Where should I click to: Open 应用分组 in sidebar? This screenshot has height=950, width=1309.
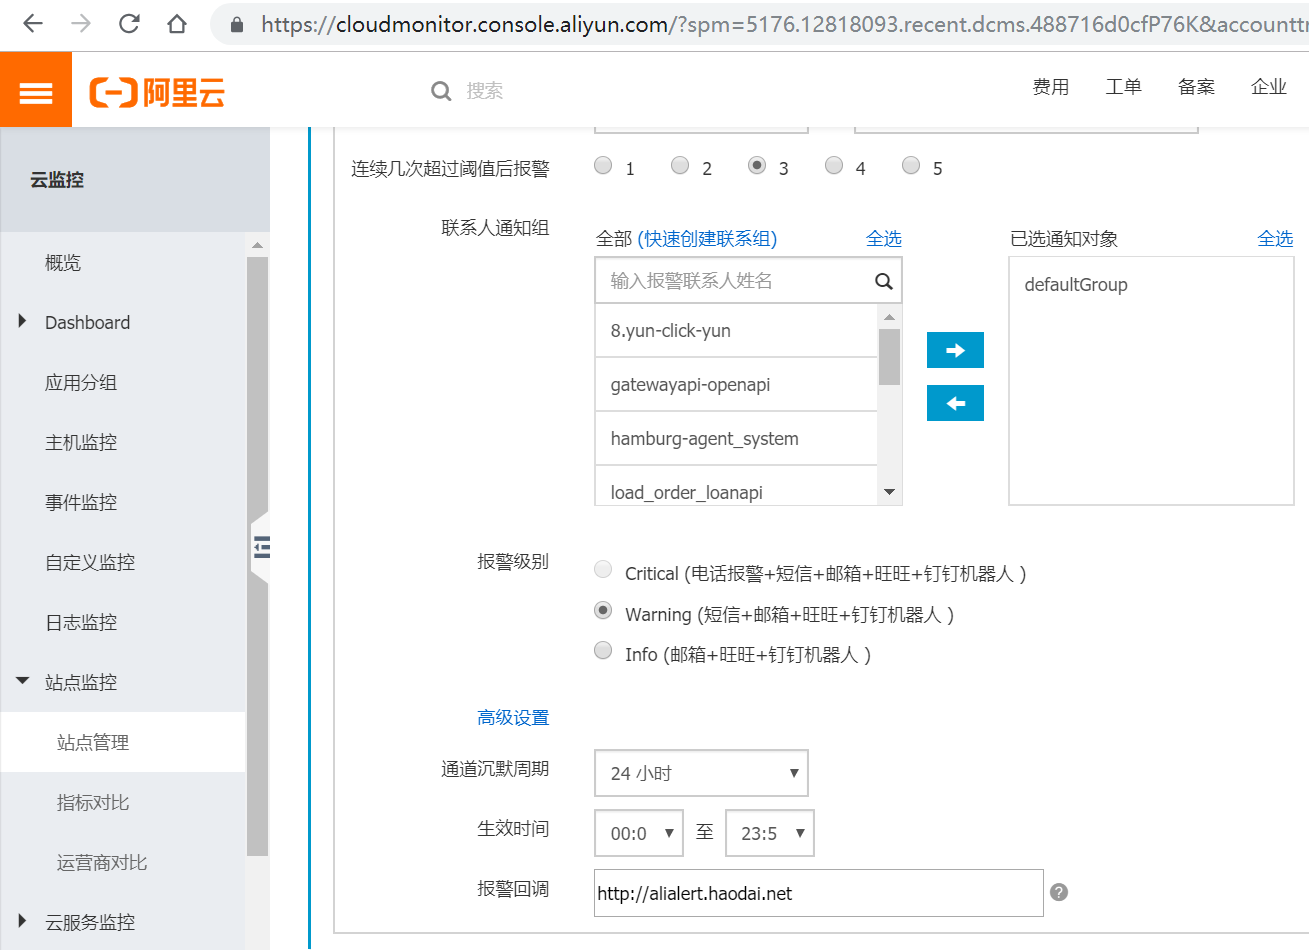81,382
